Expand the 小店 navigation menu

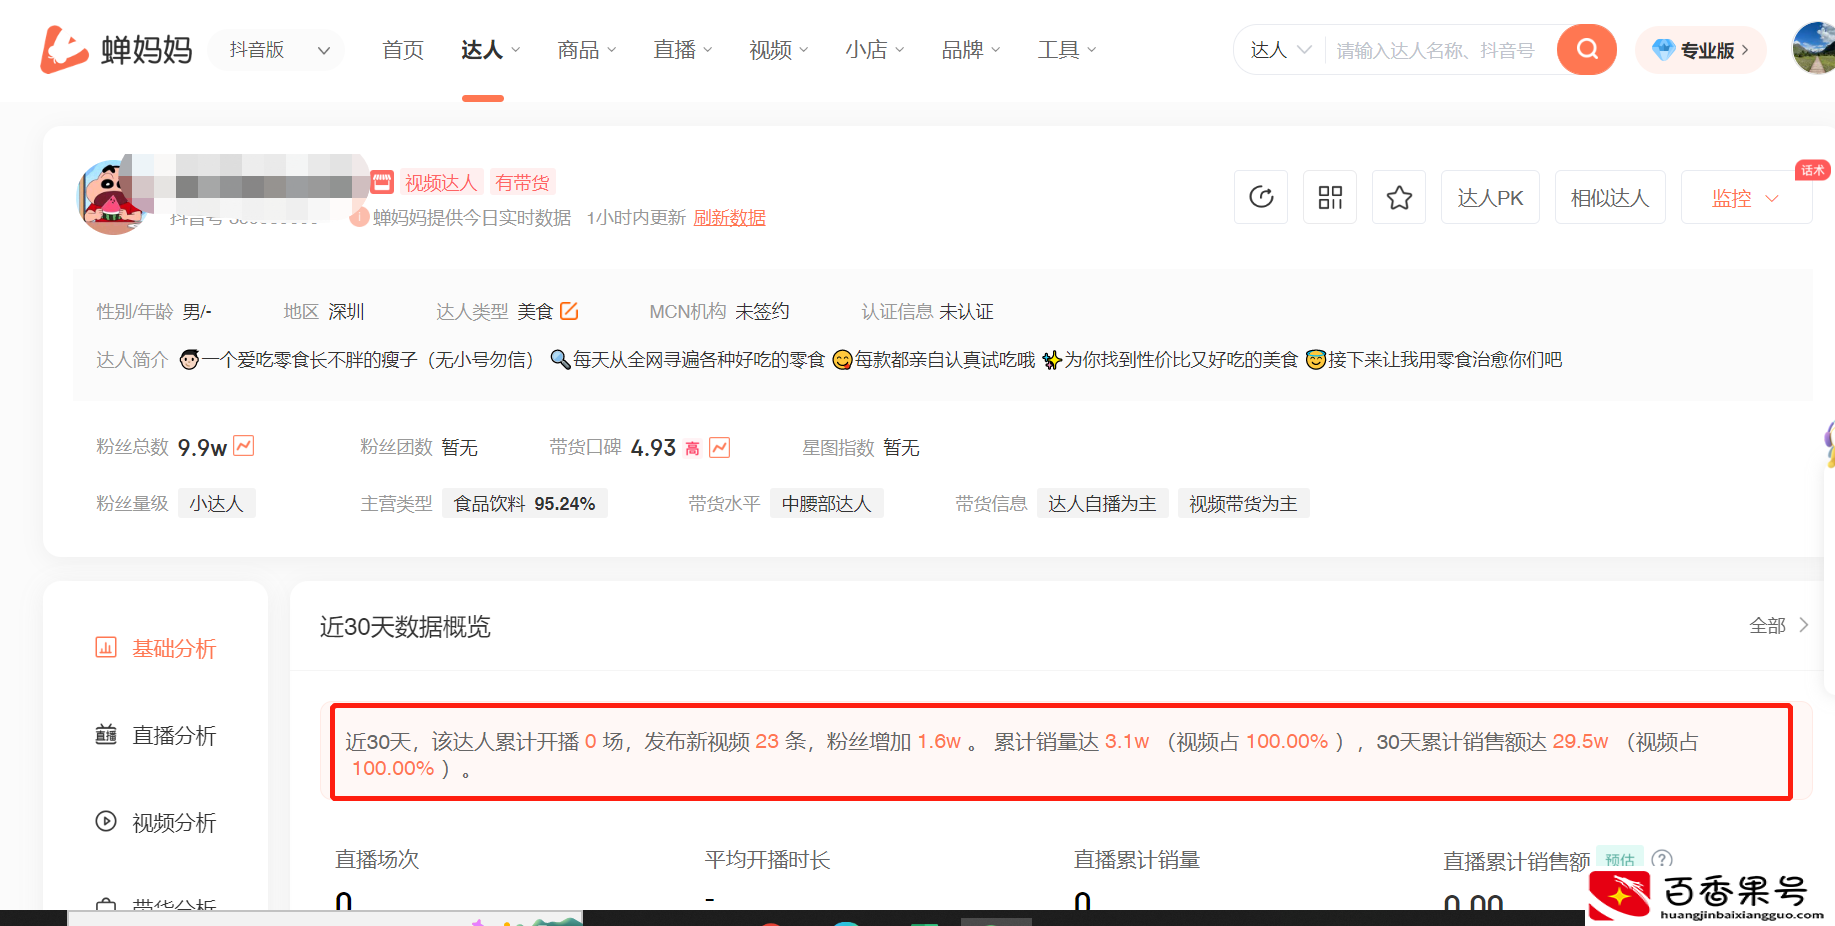pos(875,49)
